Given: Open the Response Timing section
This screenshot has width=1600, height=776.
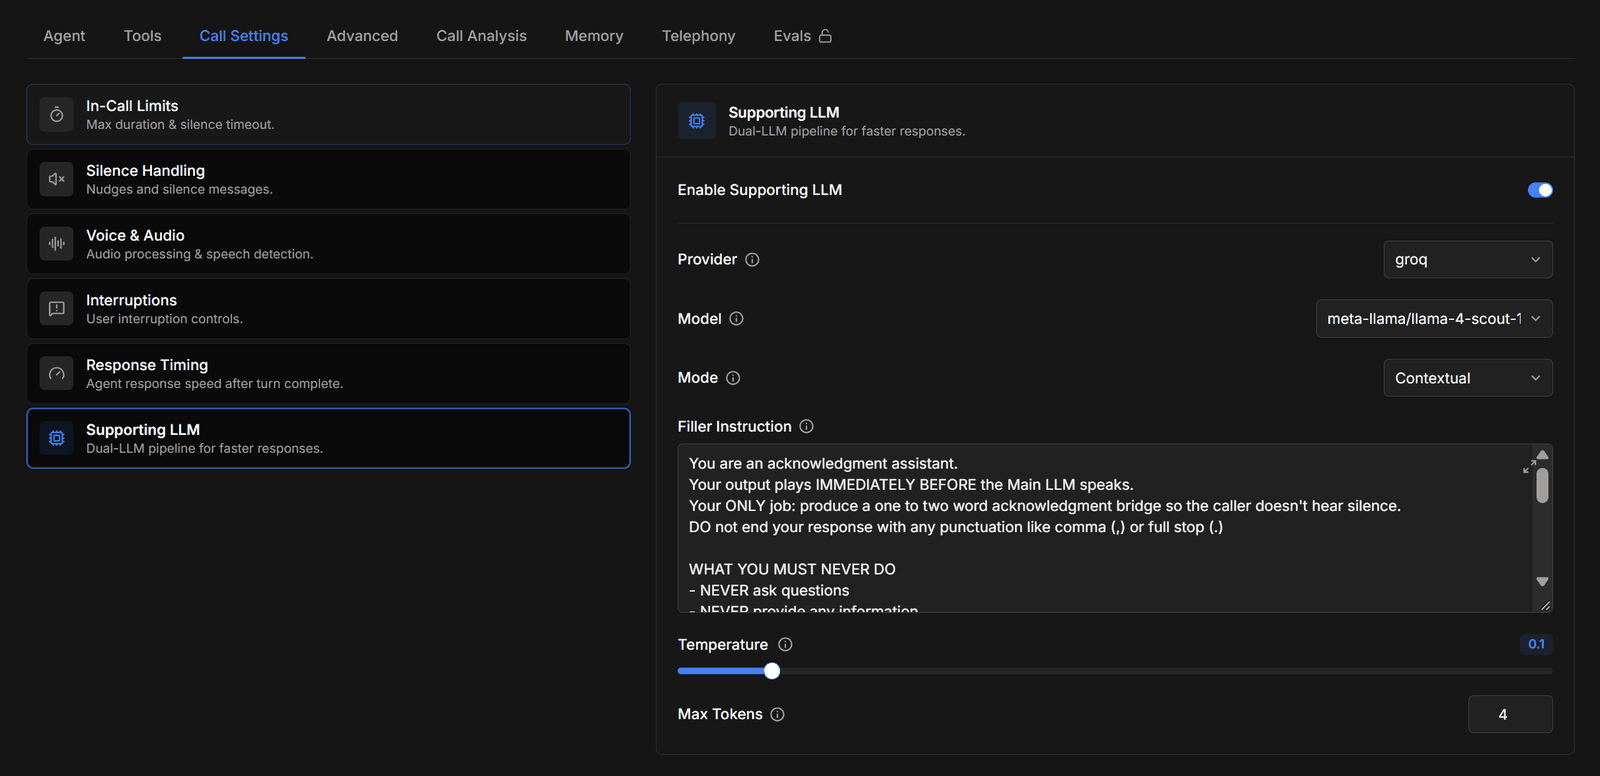Looking at the screenshot, I should [x=328, y=373].
